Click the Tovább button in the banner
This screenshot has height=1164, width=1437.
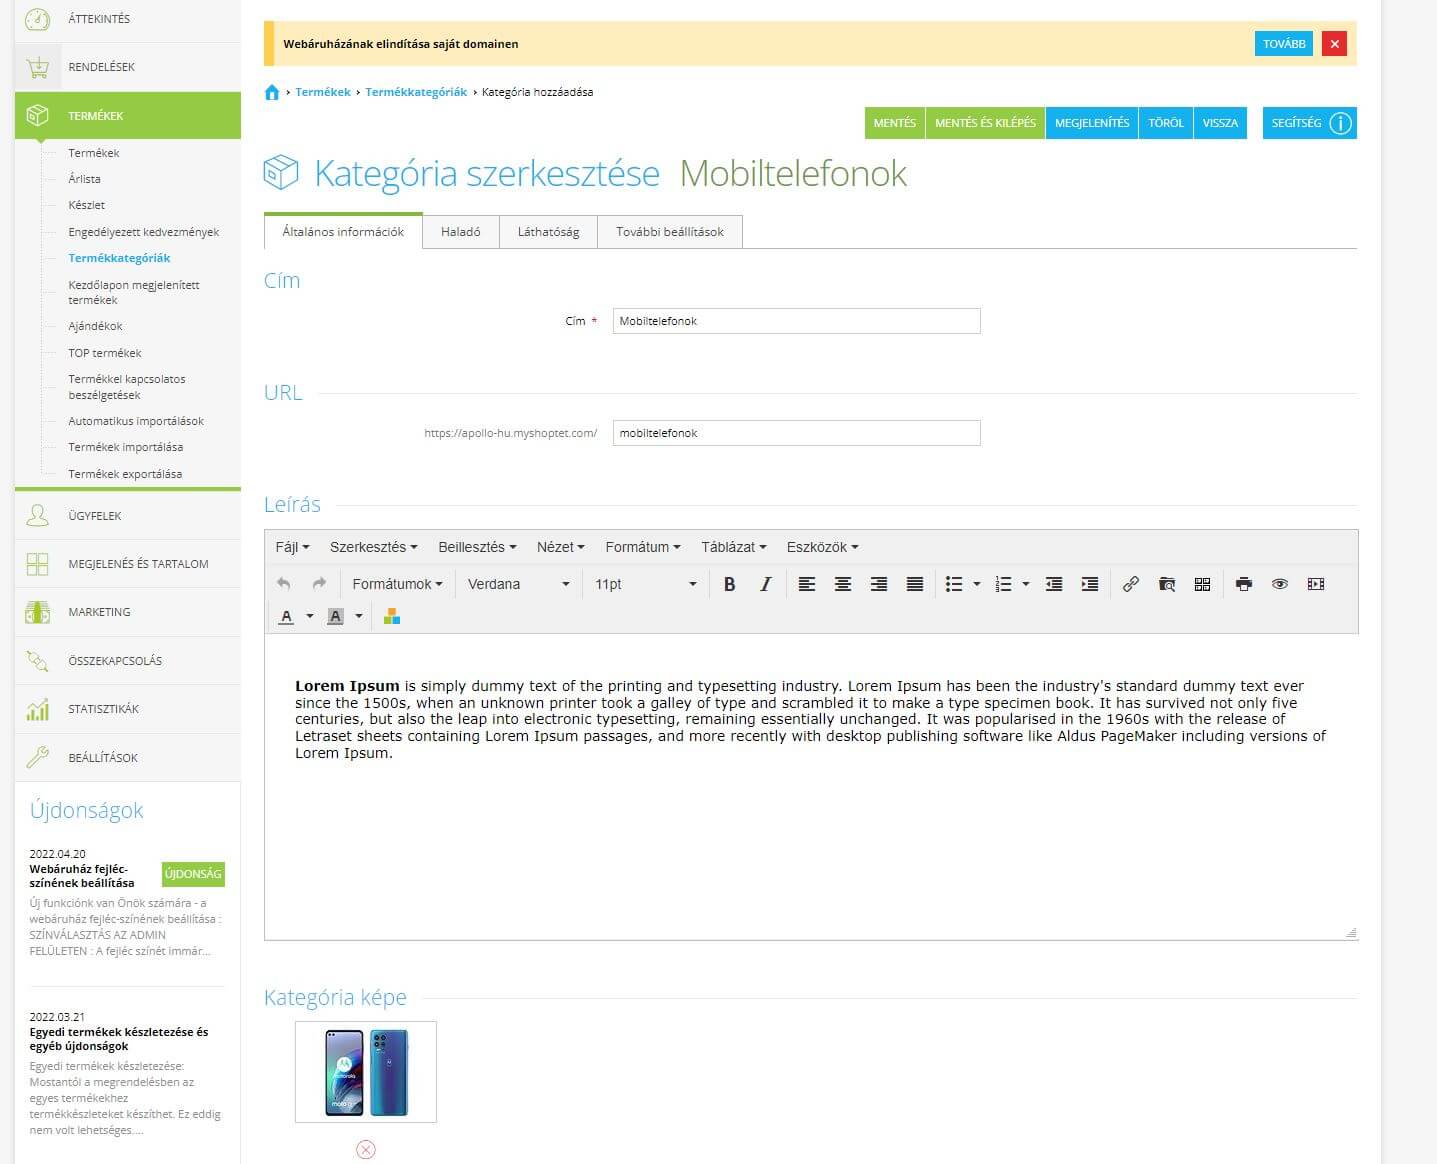tap(1284, 44)
